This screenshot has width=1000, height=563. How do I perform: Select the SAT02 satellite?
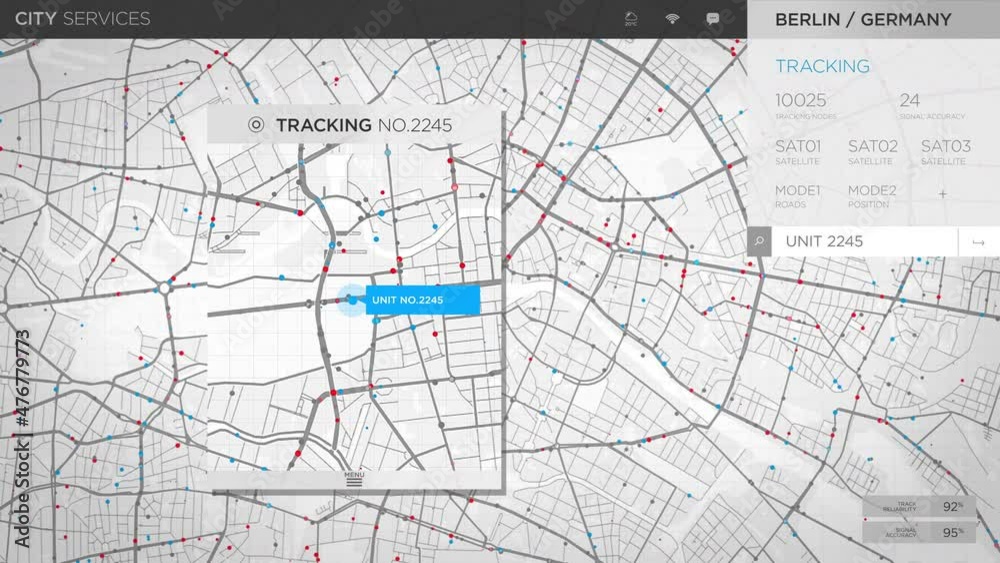[x=872, y=152]
